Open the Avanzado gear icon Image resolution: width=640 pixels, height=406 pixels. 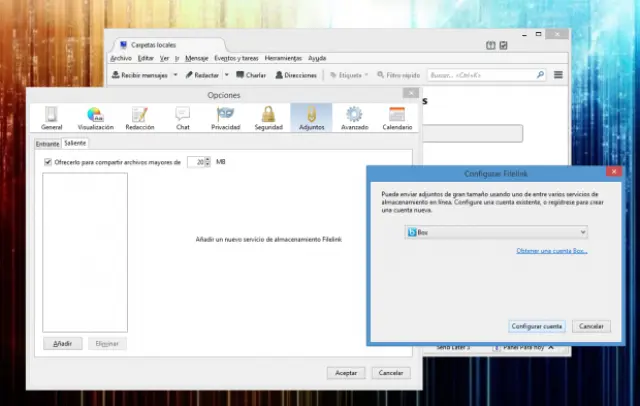[354, 118]
